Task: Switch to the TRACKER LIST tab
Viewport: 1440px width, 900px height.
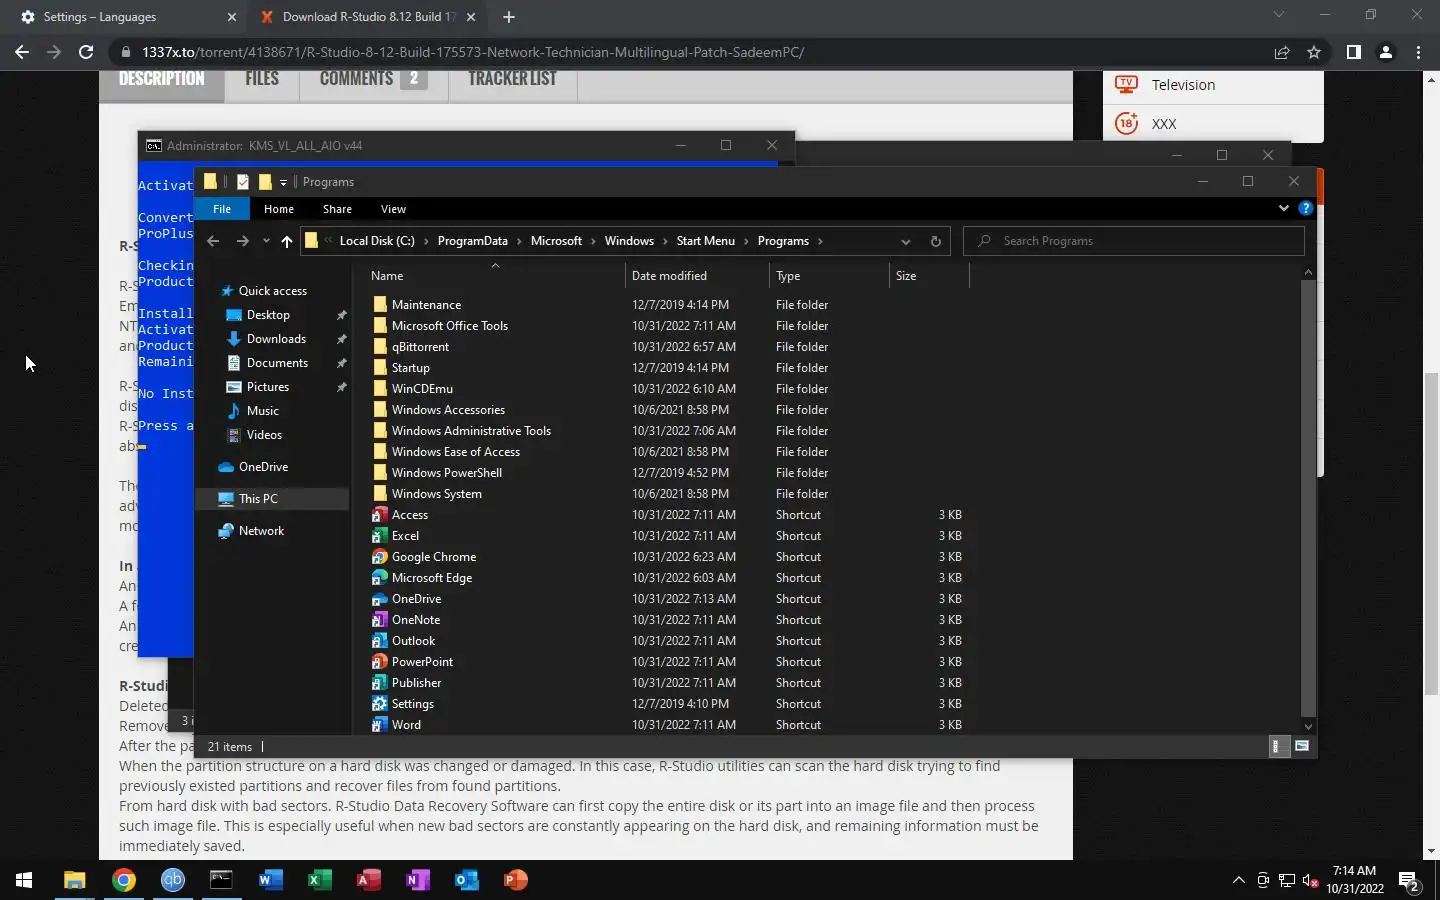Action: (513, 79)
